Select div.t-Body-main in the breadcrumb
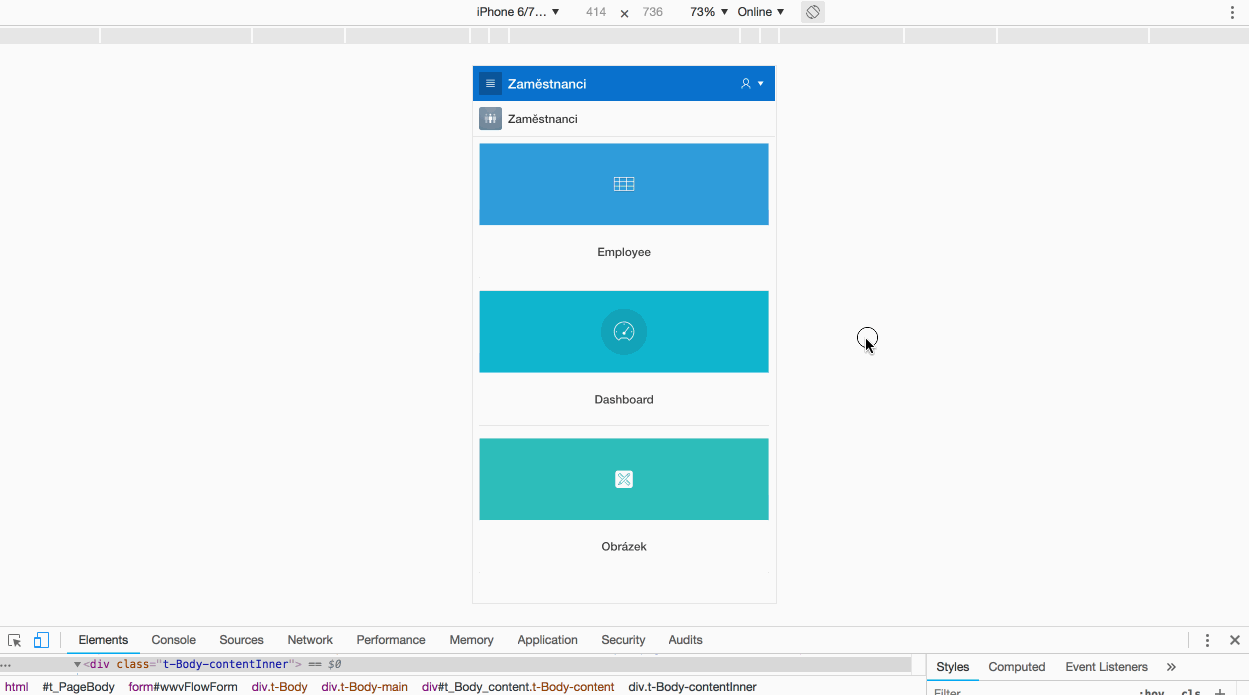The width and height of the screenshot is (1249, 695). click(364, 687)
